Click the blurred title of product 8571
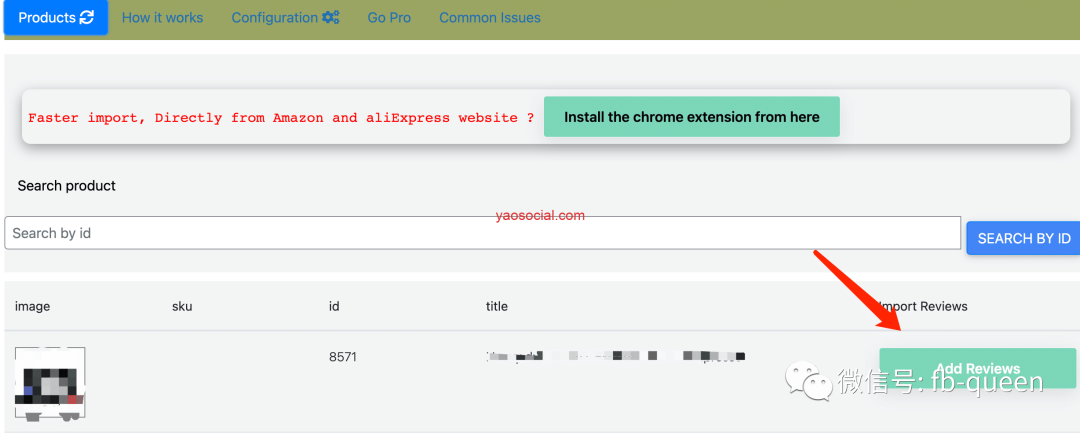The height and width of the screenshot is (433, 1080). [616, 356]
